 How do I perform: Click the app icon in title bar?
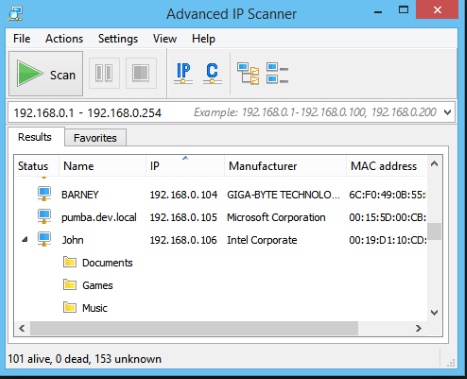pos(15,14)
